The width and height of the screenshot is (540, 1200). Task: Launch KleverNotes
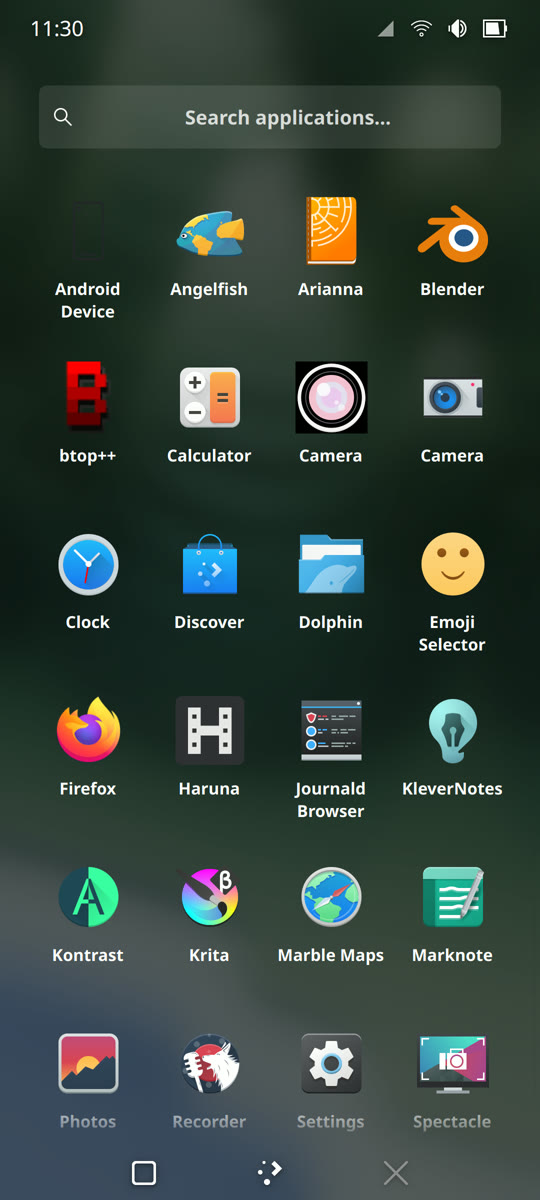coord(452,747)
